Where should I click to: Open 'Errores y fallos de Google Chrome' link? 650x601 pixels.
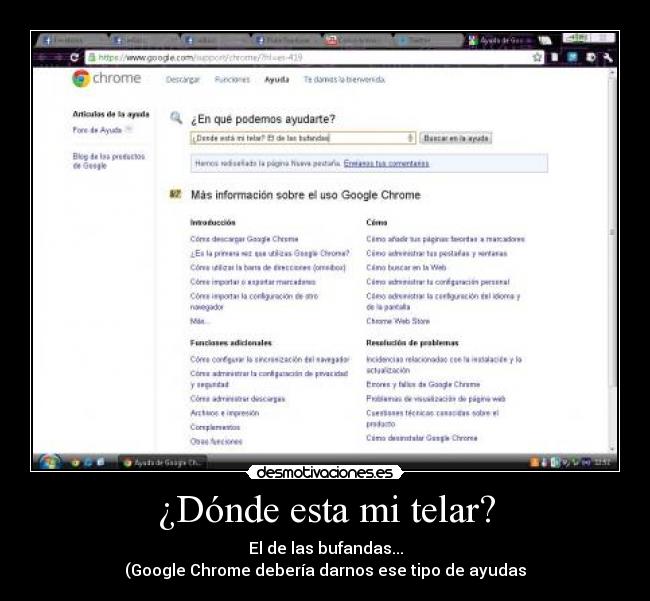click(423, 384)
